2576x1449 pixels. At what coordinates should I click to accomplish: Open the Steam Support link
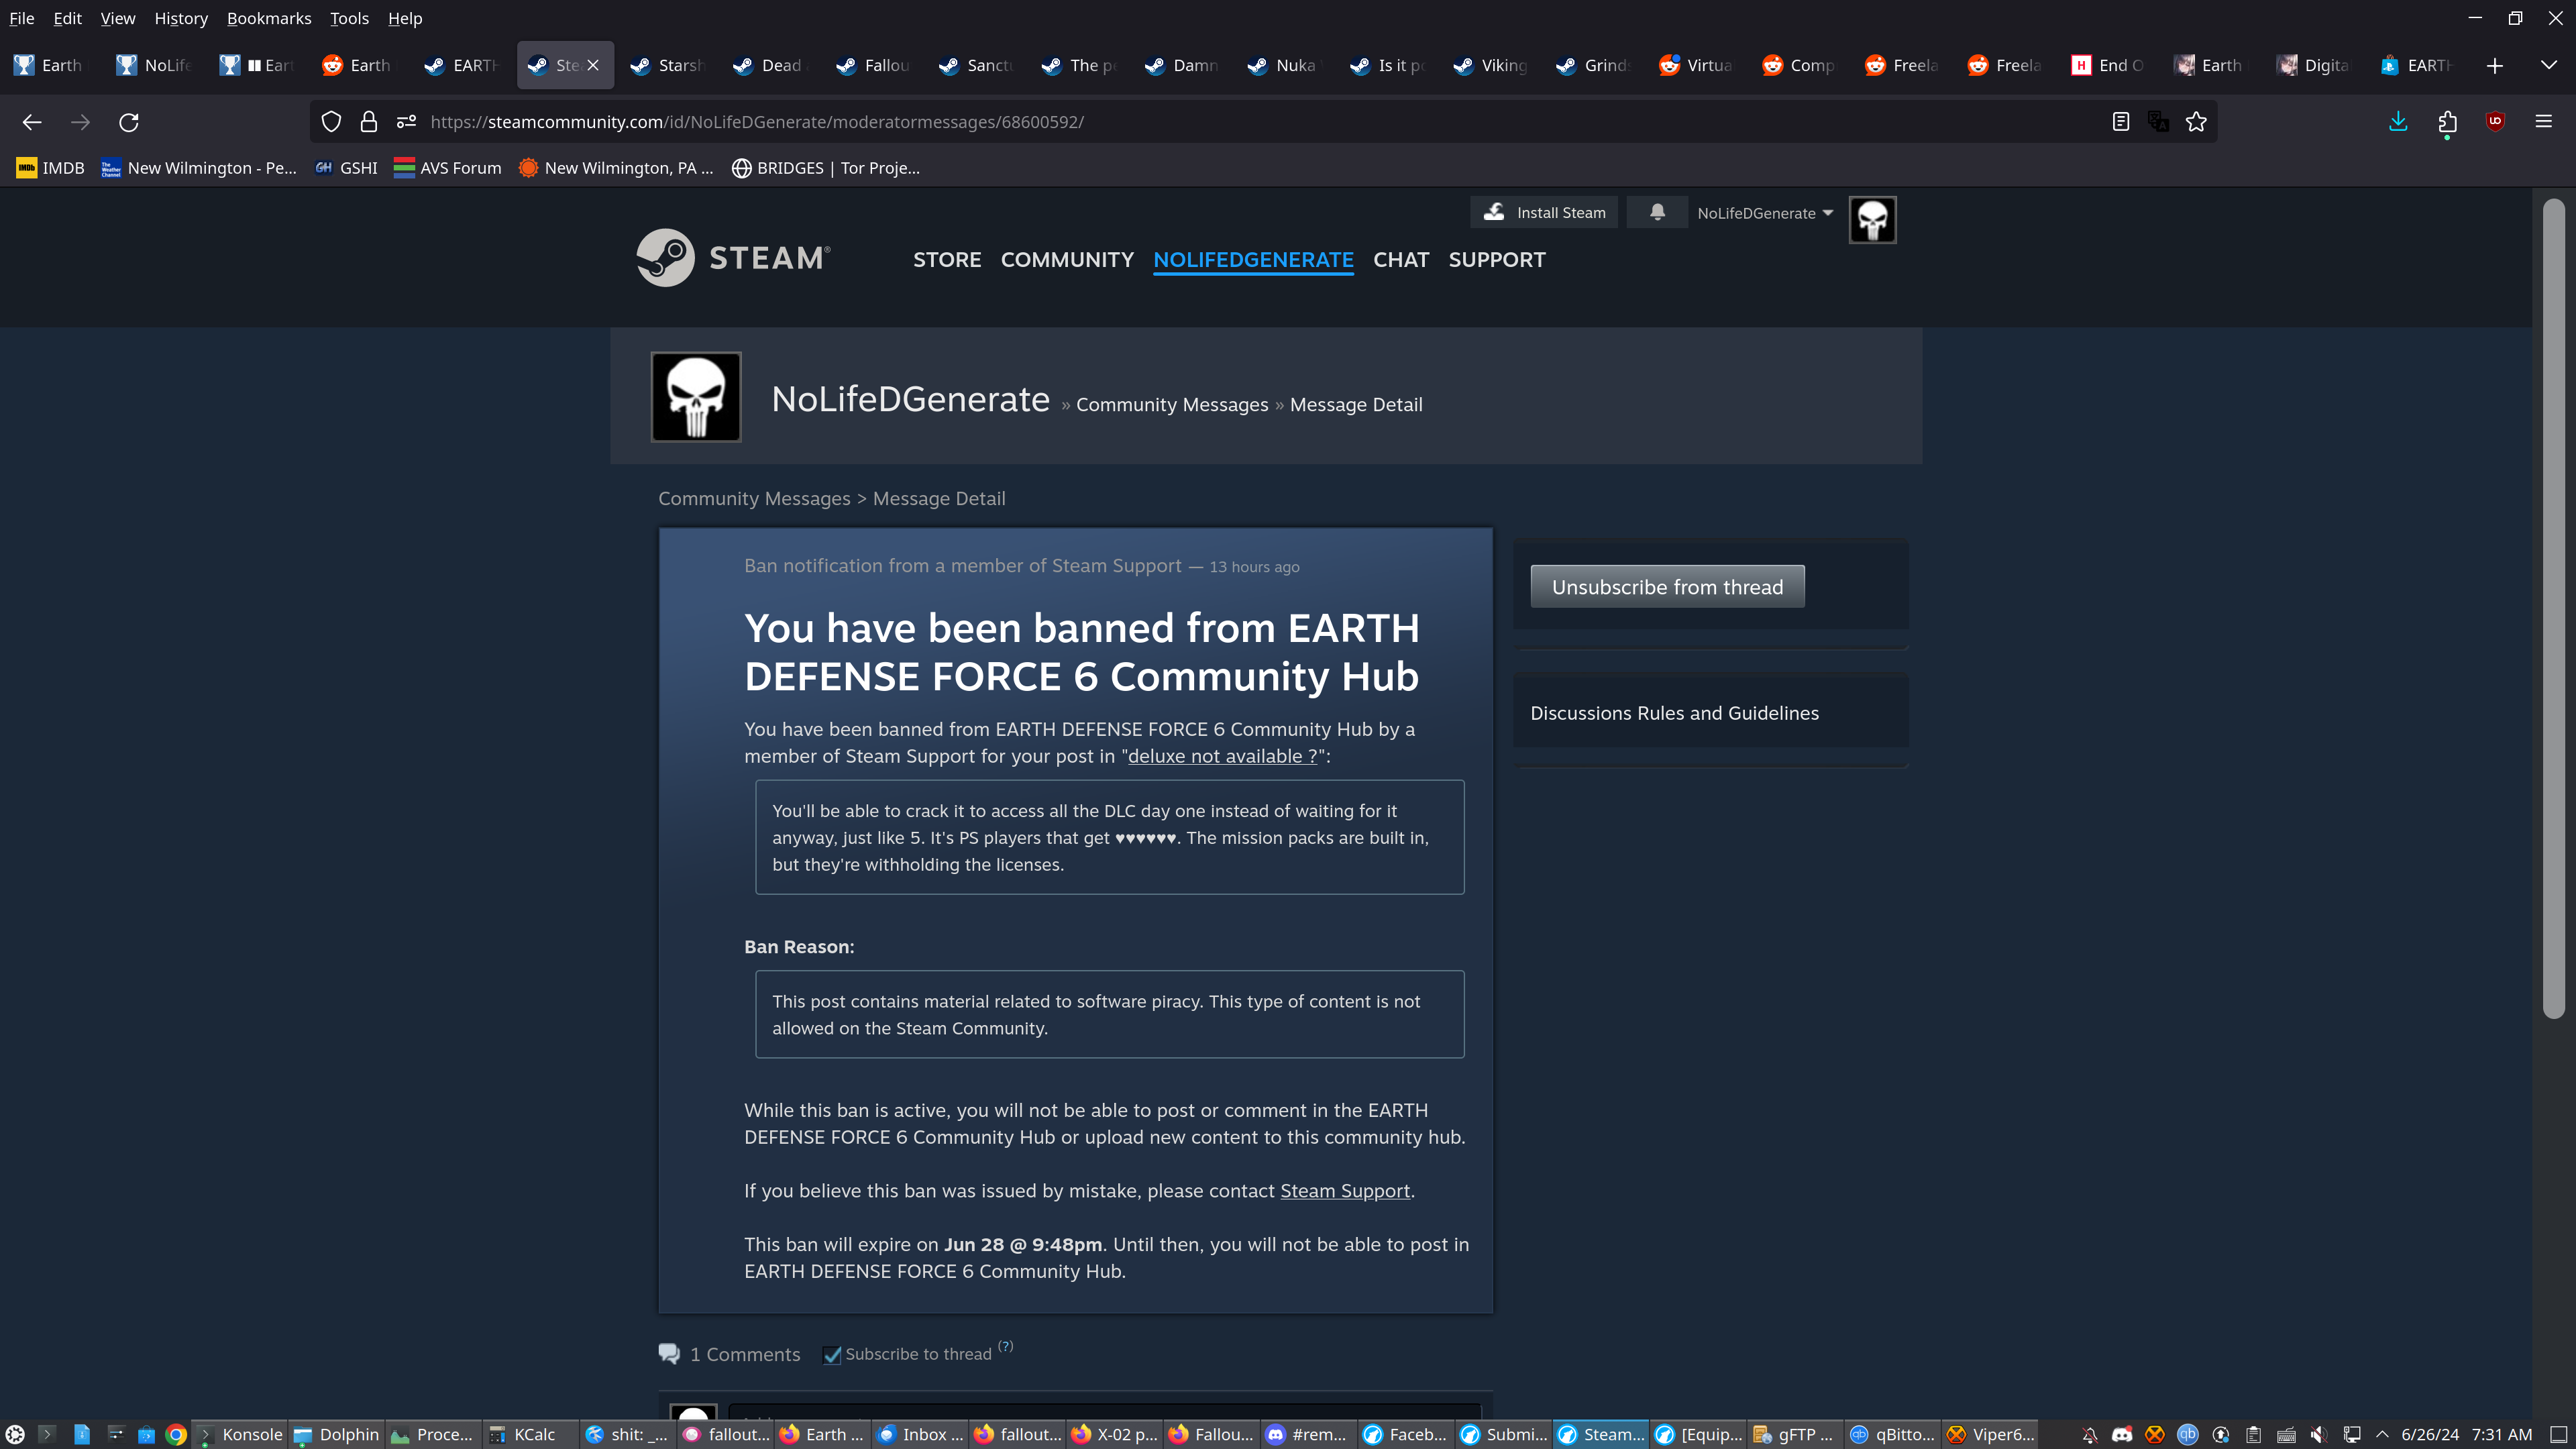(1345, 1191)
